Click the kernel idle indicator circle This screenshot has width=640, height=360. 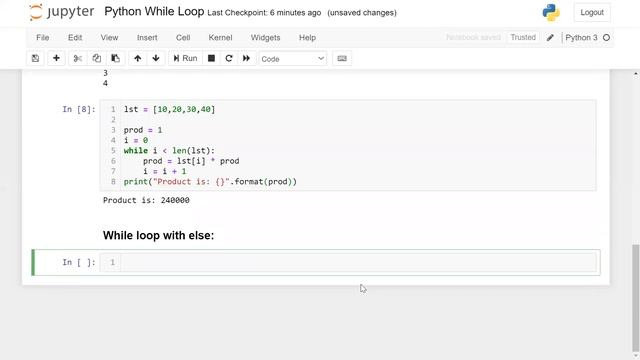pyautogui.click(x=607, y=38)
